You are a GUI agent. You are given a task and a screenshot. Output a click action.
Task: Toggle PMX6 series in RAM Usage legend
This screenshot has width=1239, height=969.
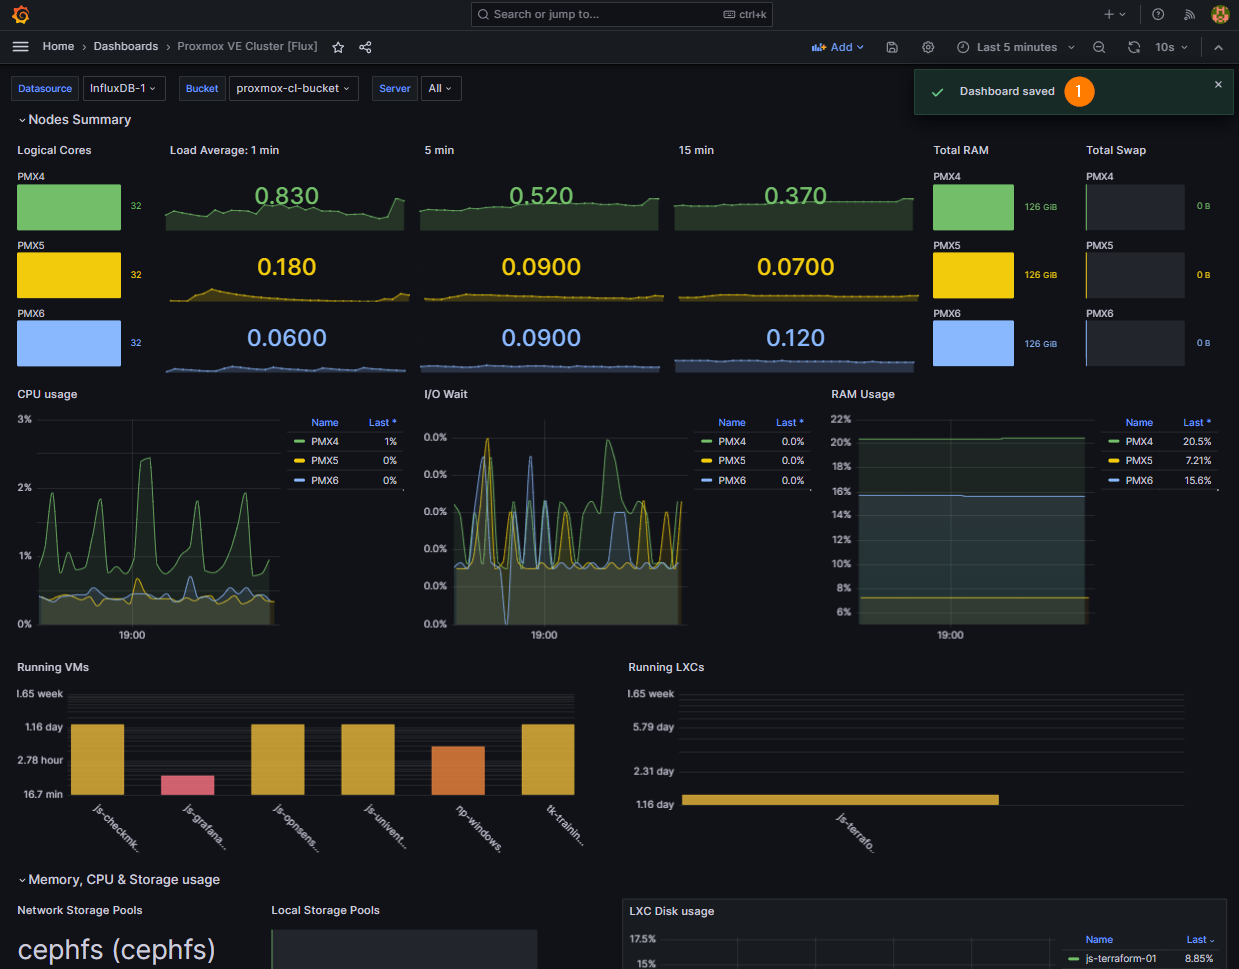tap(1139, 481)
